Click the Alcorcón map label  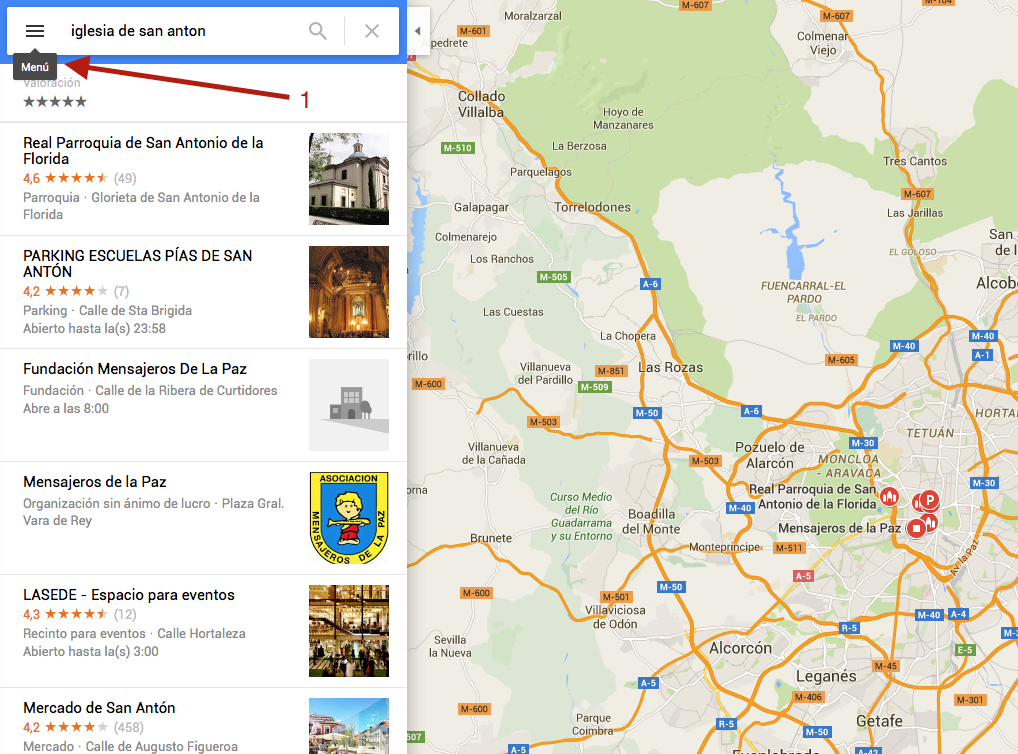click(x=740, y=648)
